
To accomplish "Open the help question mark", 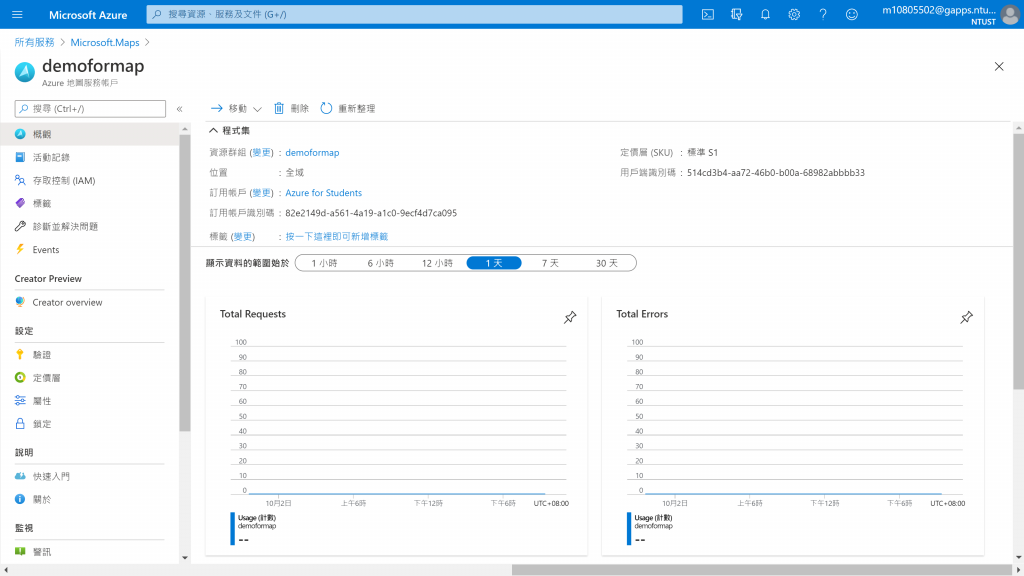I will [x=823, y=14].
